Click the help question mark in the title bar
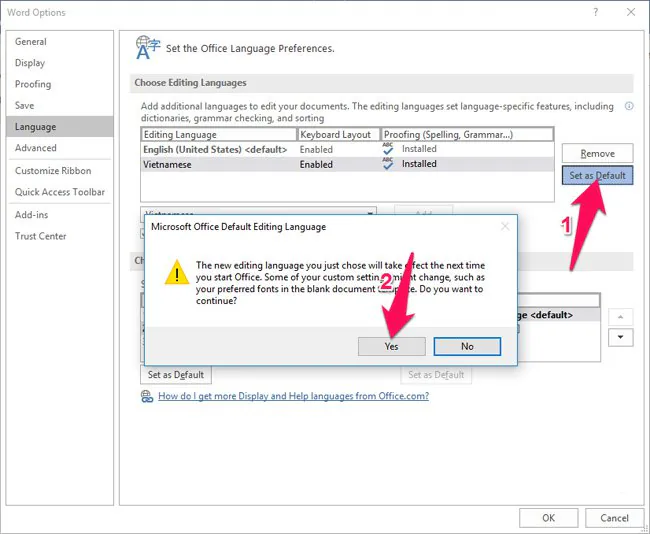 pos(596,12)
